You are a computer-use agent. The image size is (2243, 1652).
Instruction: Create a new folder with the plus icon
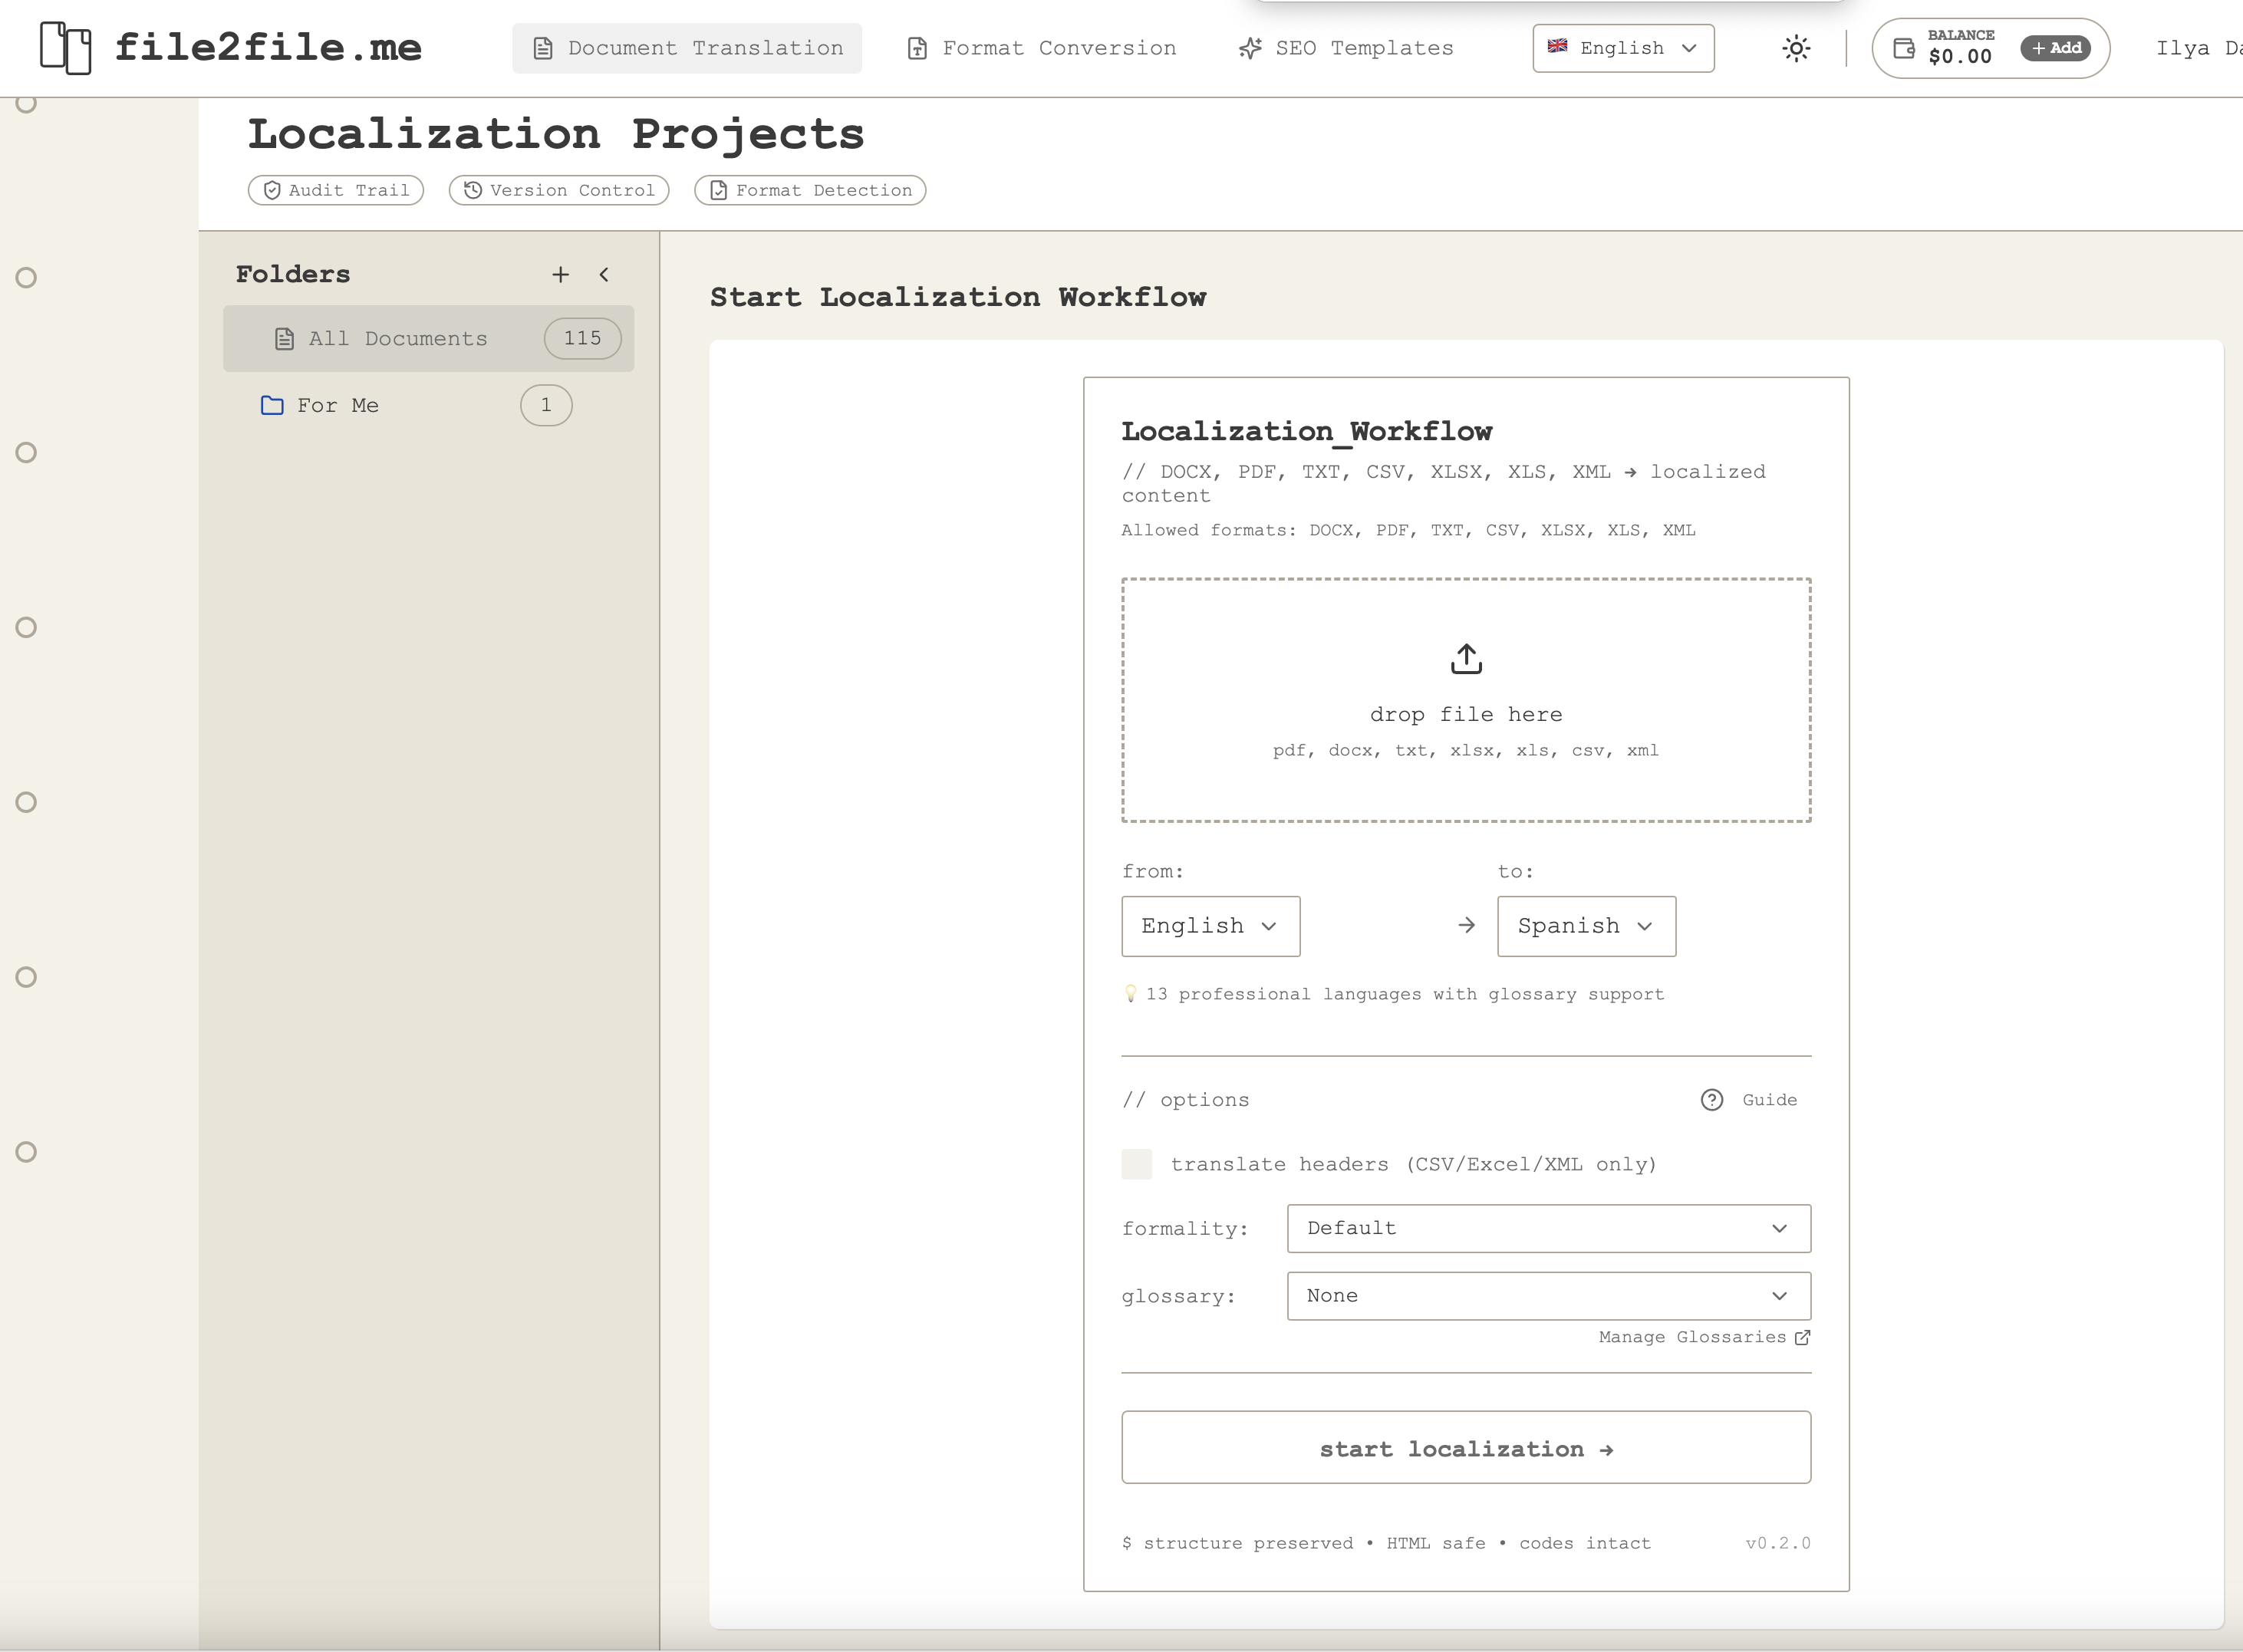click(x=561, y=274)
